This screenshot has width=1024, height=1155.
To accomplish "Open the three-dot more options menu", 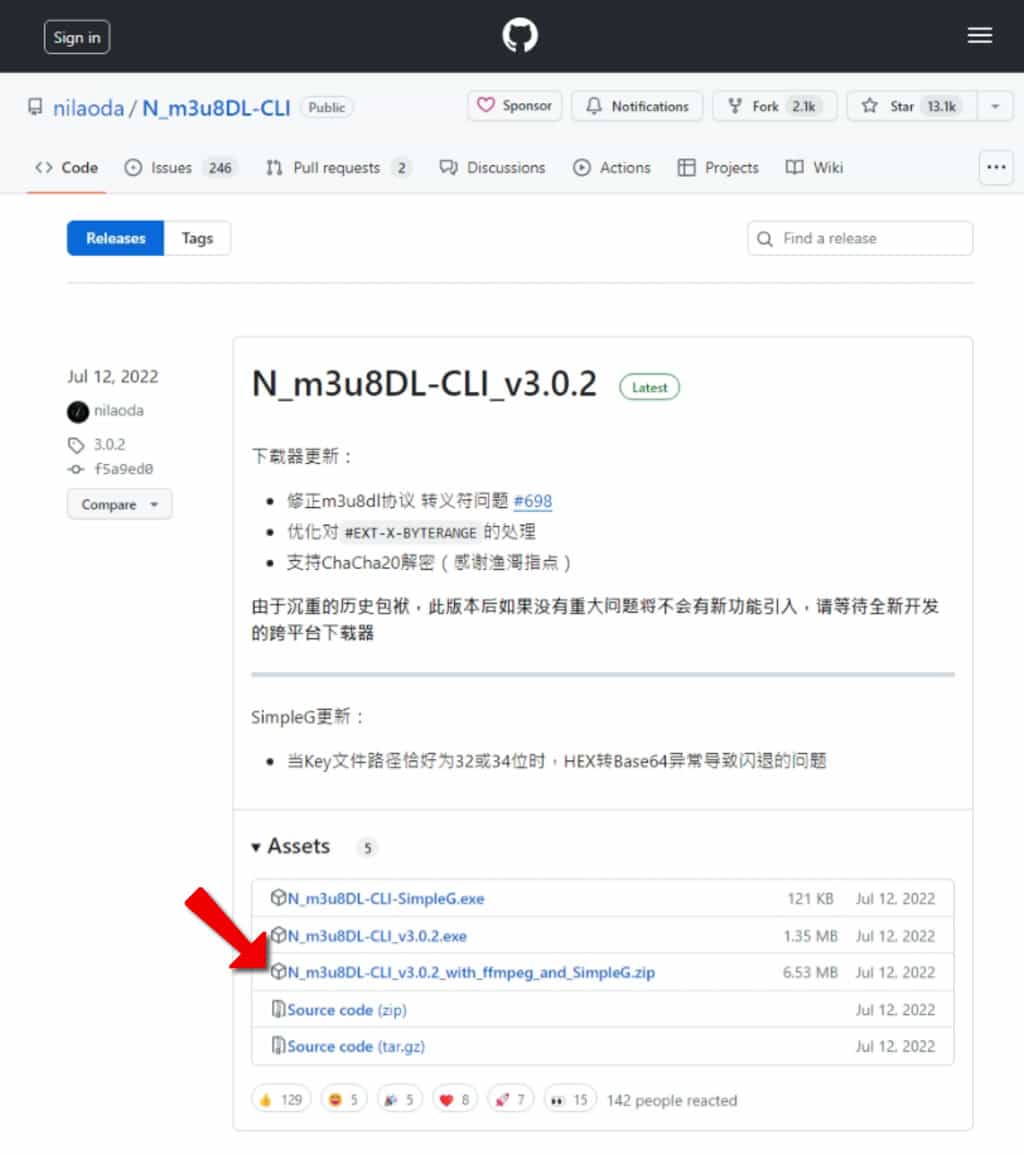I will pyautogui.click(x=996, y=168).
